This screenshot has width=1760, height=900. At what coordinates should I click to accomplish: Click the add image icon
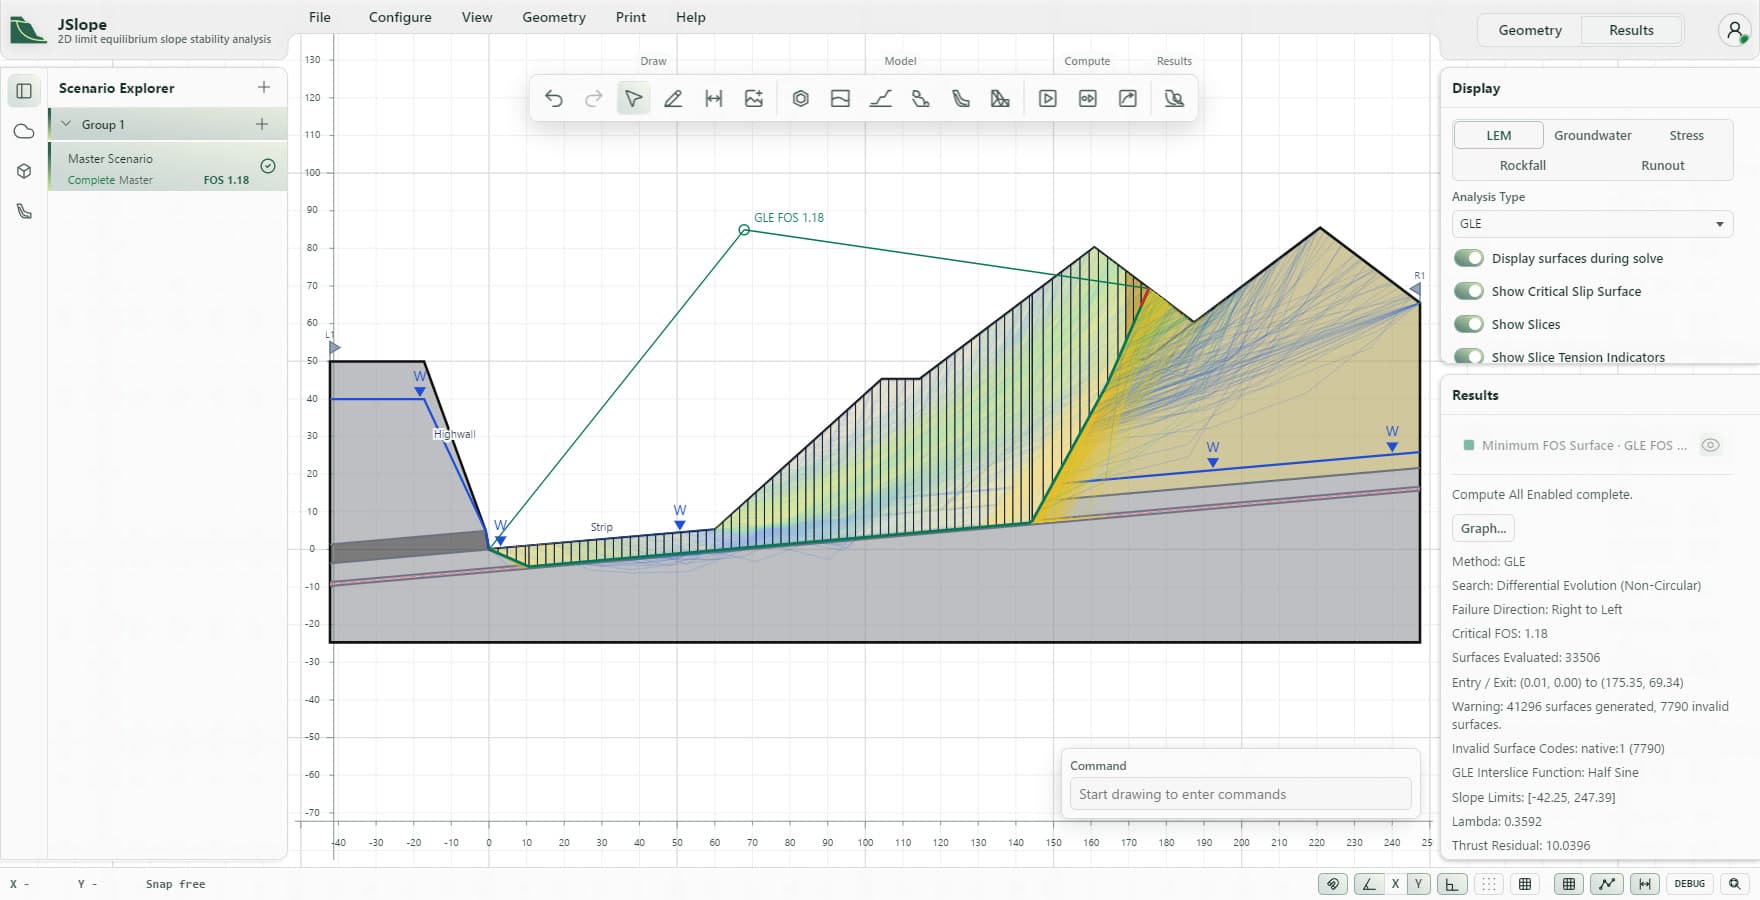[754, 98]
